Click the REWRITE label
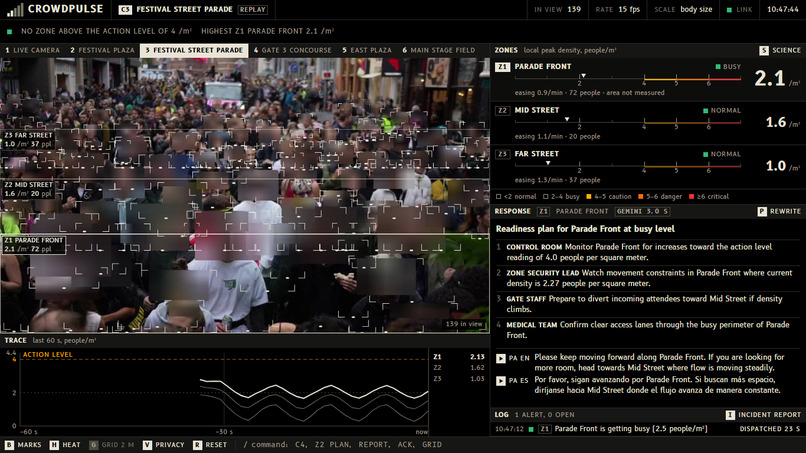 point(785,211)
